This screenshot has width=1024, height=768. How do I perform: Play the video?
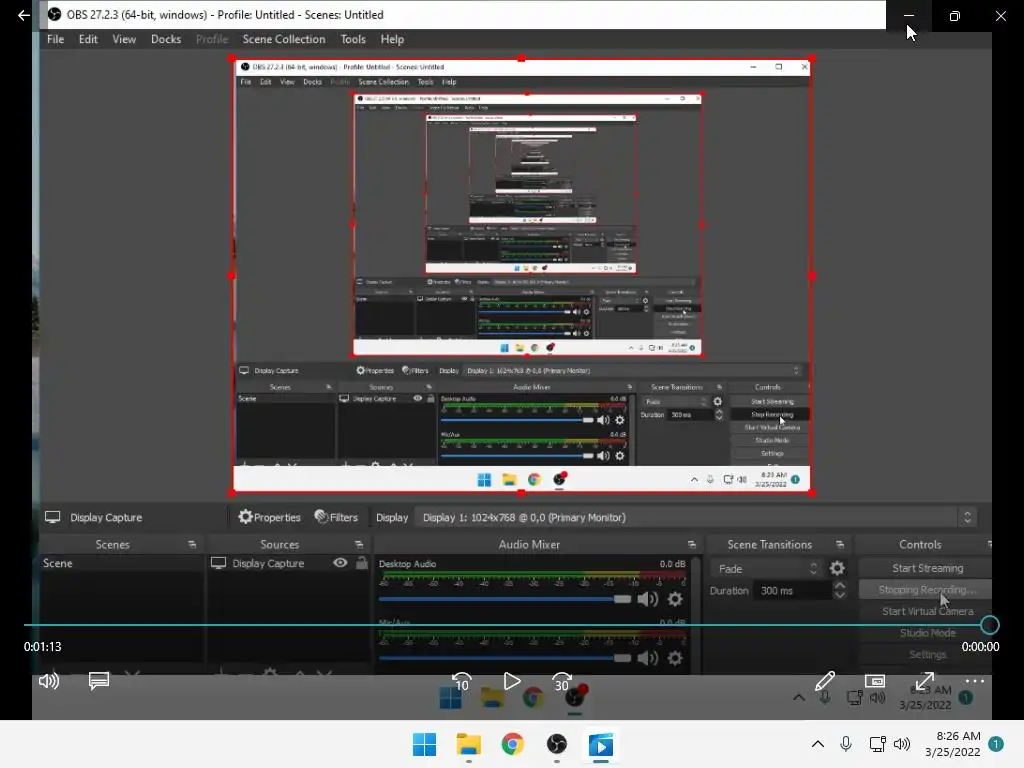pyautogui.click(x=512, y=681)
